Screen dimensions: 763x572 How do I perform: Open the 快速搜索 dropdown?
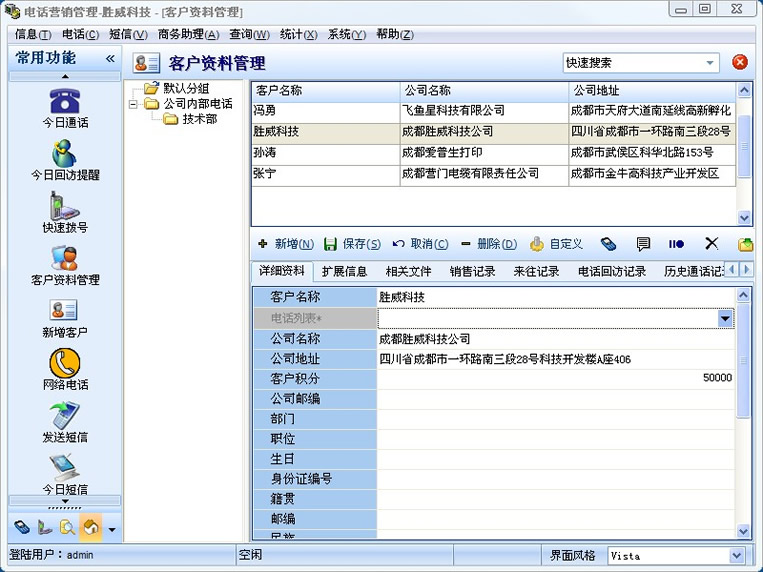click(711, 62)
